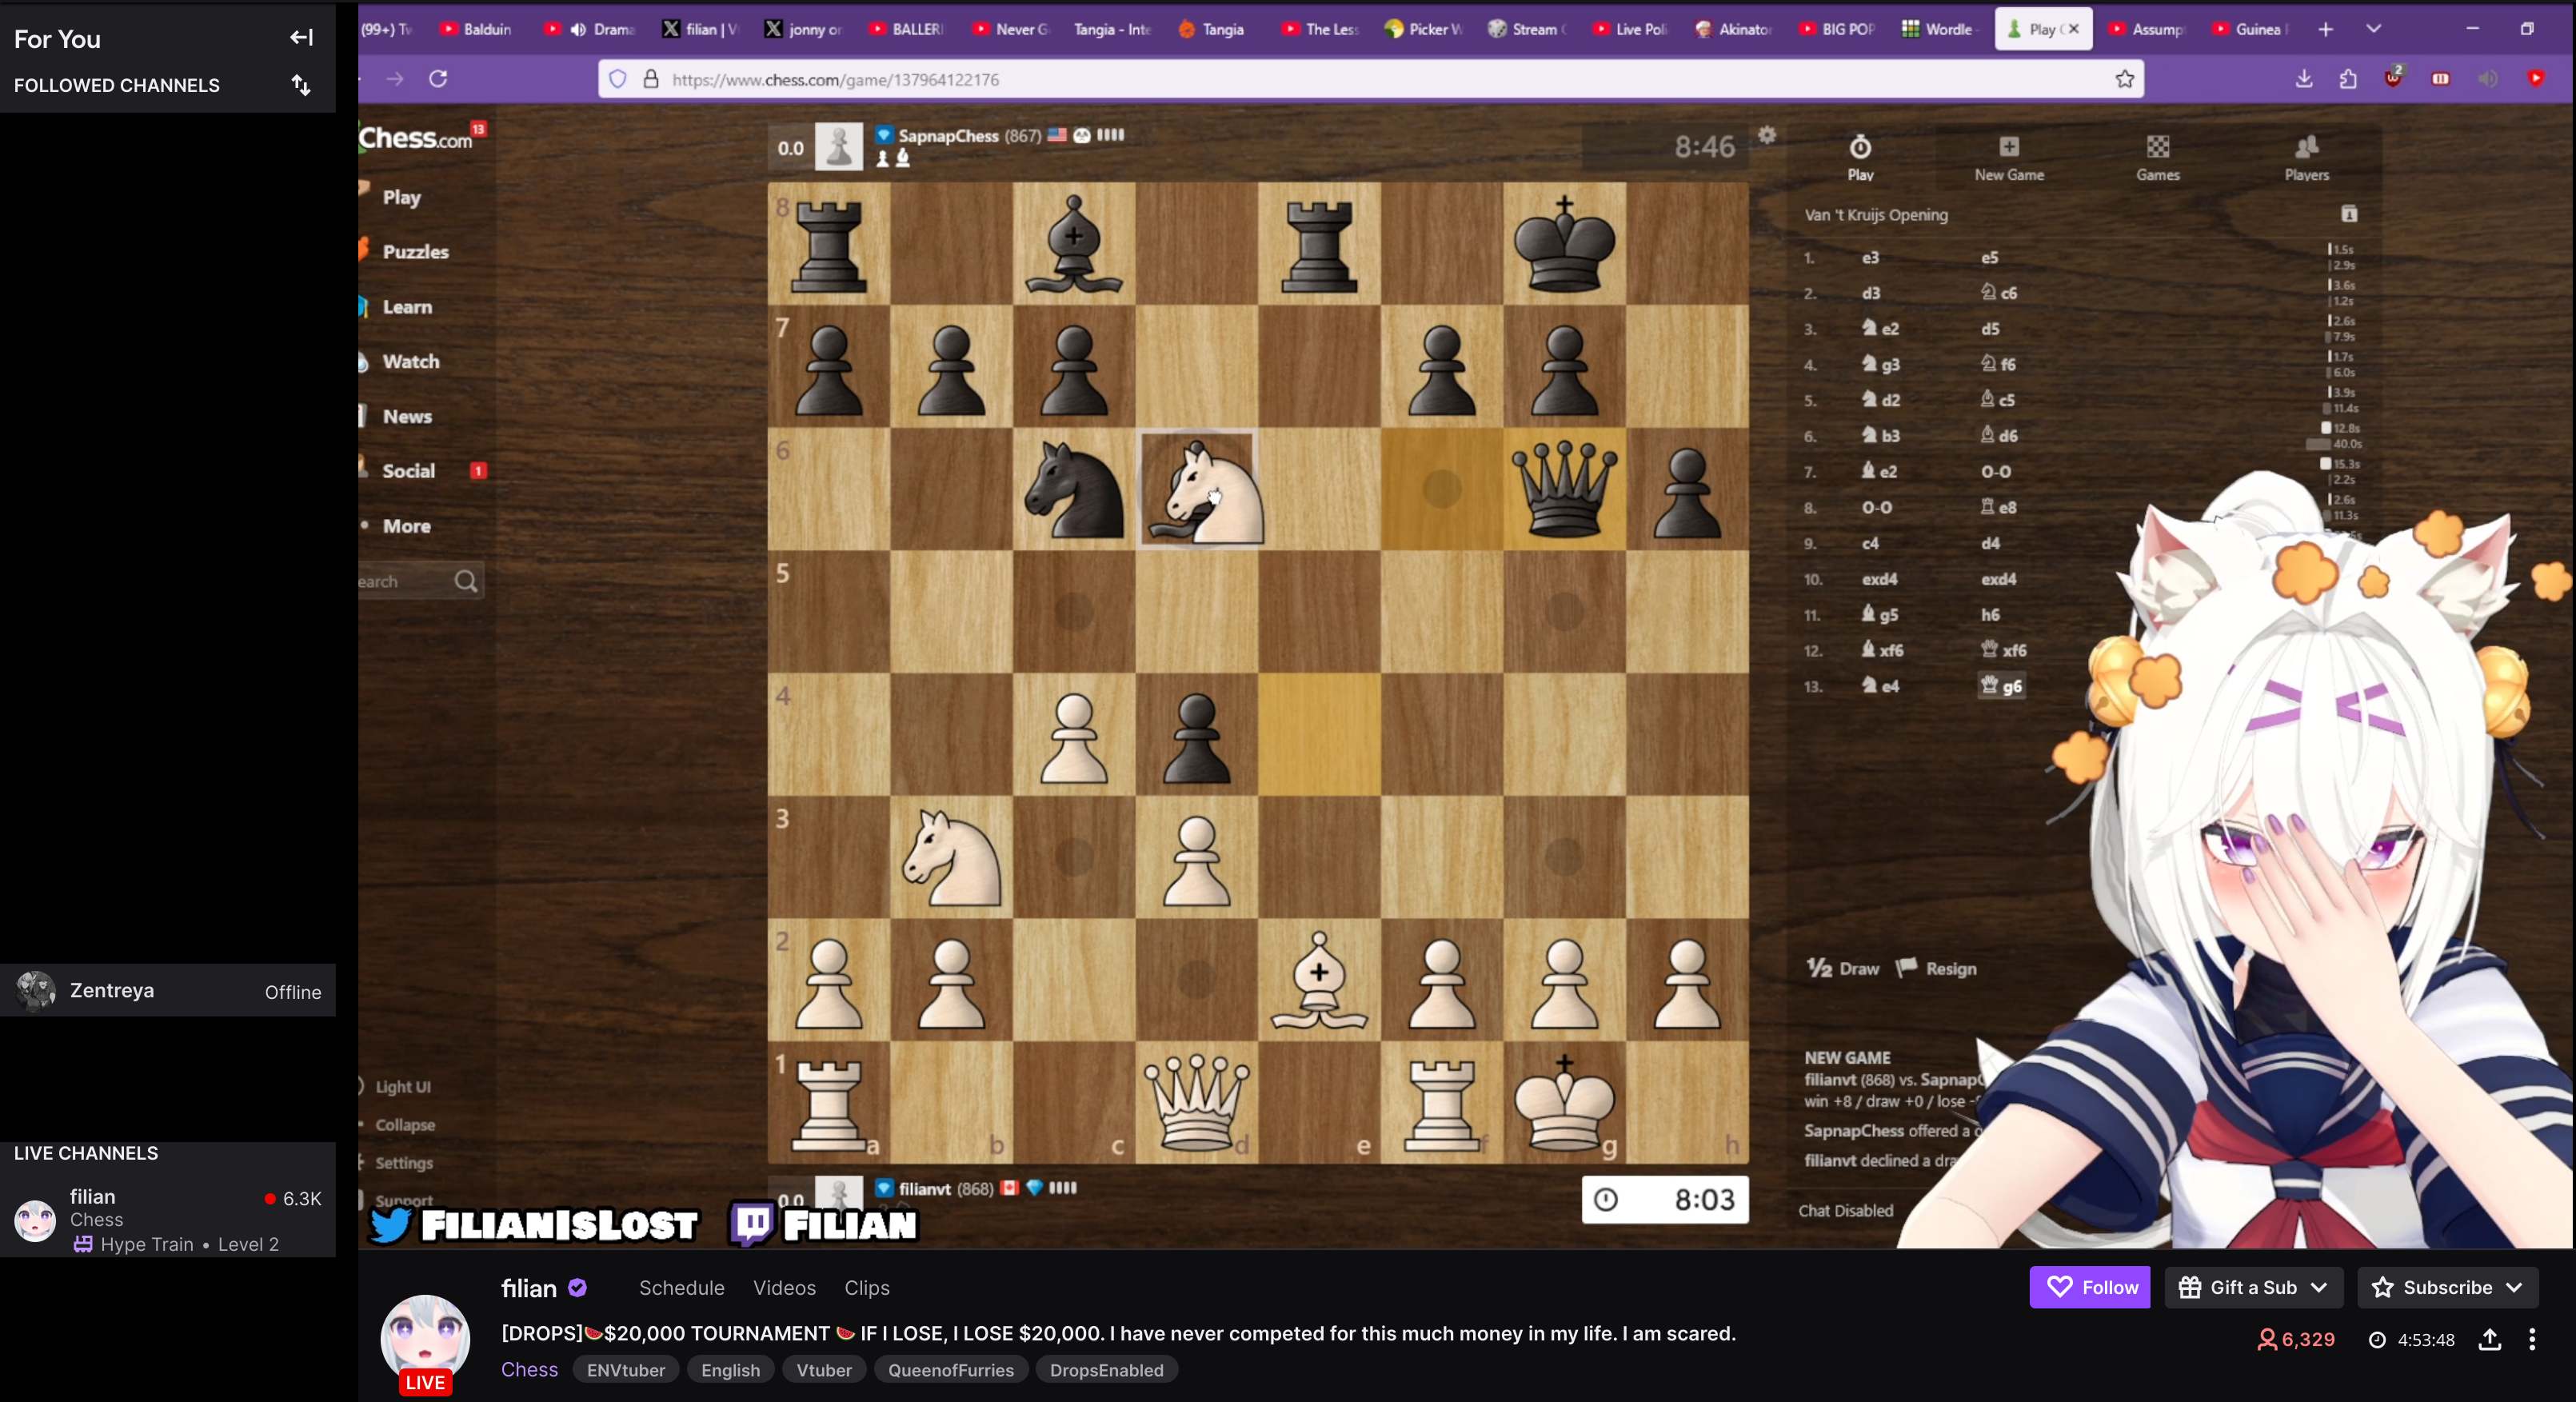Click the Play stopwatch icon

(1860, 148)
